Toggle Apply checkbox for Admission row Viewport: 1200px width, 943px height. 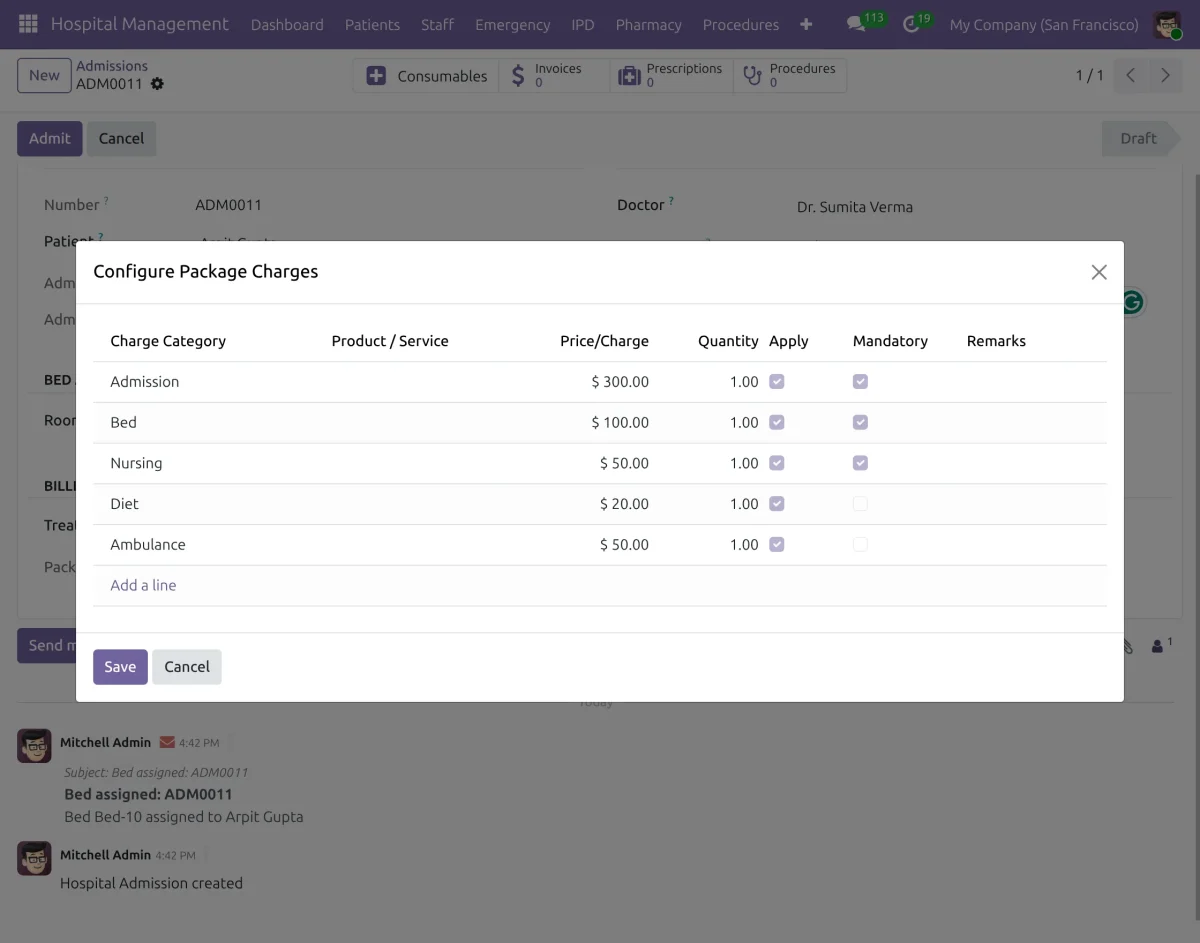(777, 382)
